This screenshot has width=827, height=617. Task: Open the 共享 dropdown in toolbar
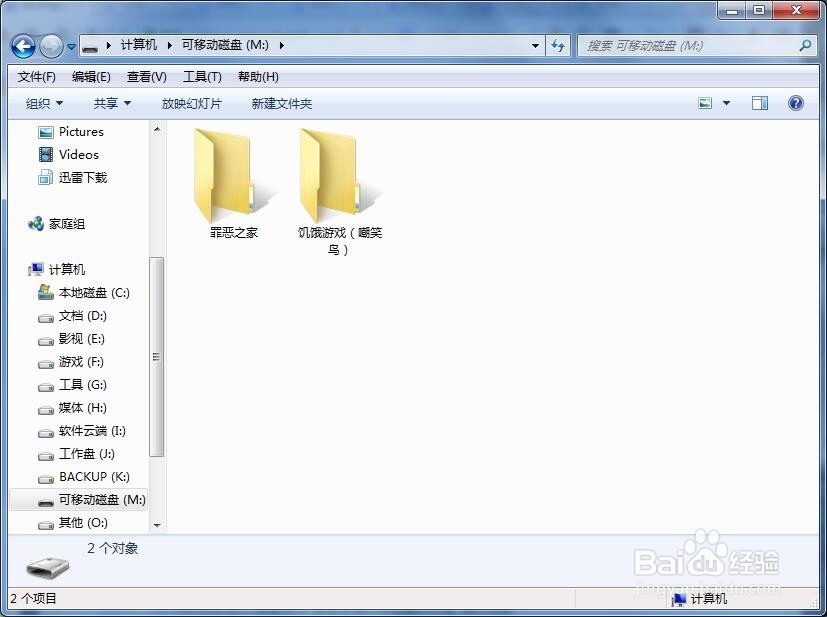tap(112, 104)
